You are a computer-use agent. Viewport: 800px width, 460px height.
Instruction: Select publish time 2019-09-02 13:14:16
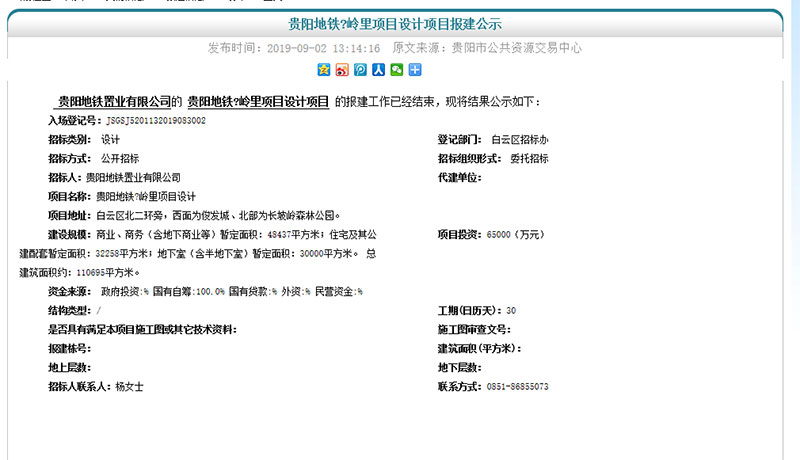323,48
